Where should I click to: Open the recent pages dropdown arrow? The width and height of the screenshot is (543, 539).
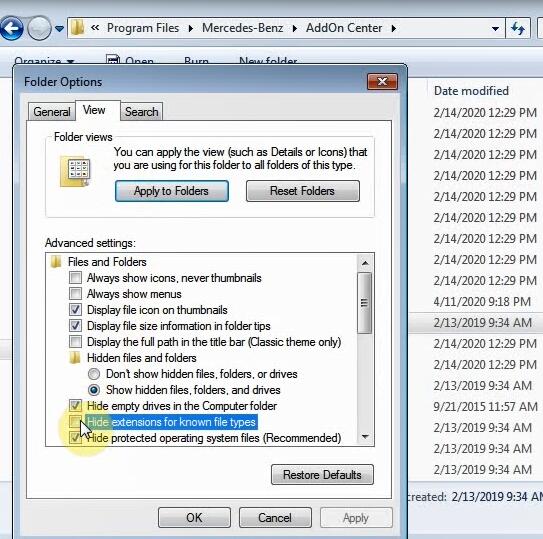click(x=60, y=28)
